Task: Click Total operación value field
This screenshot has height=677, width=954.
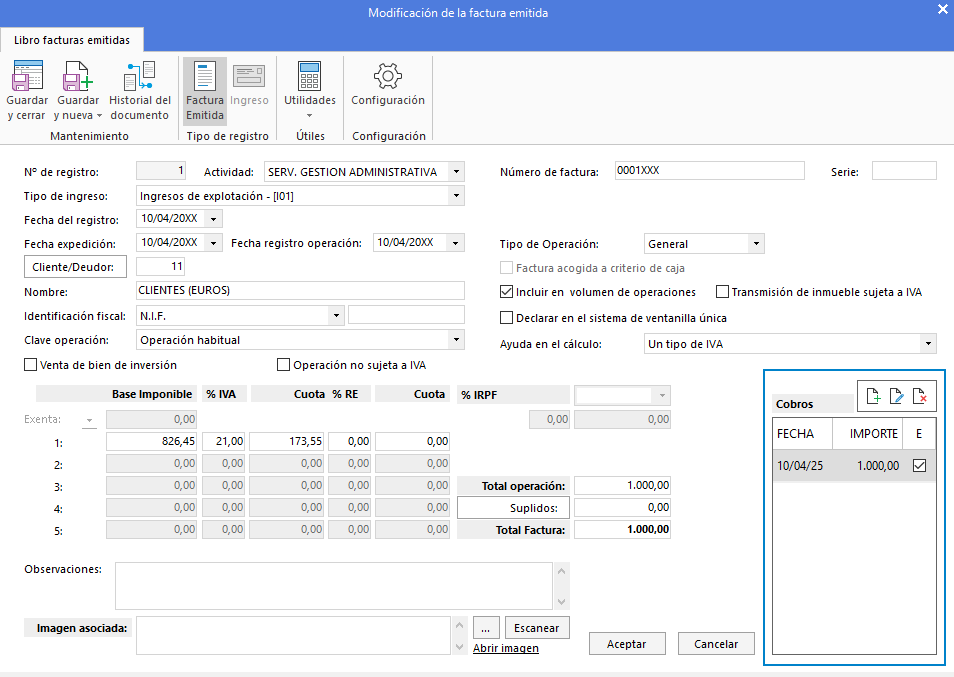Action: [622, 485]
